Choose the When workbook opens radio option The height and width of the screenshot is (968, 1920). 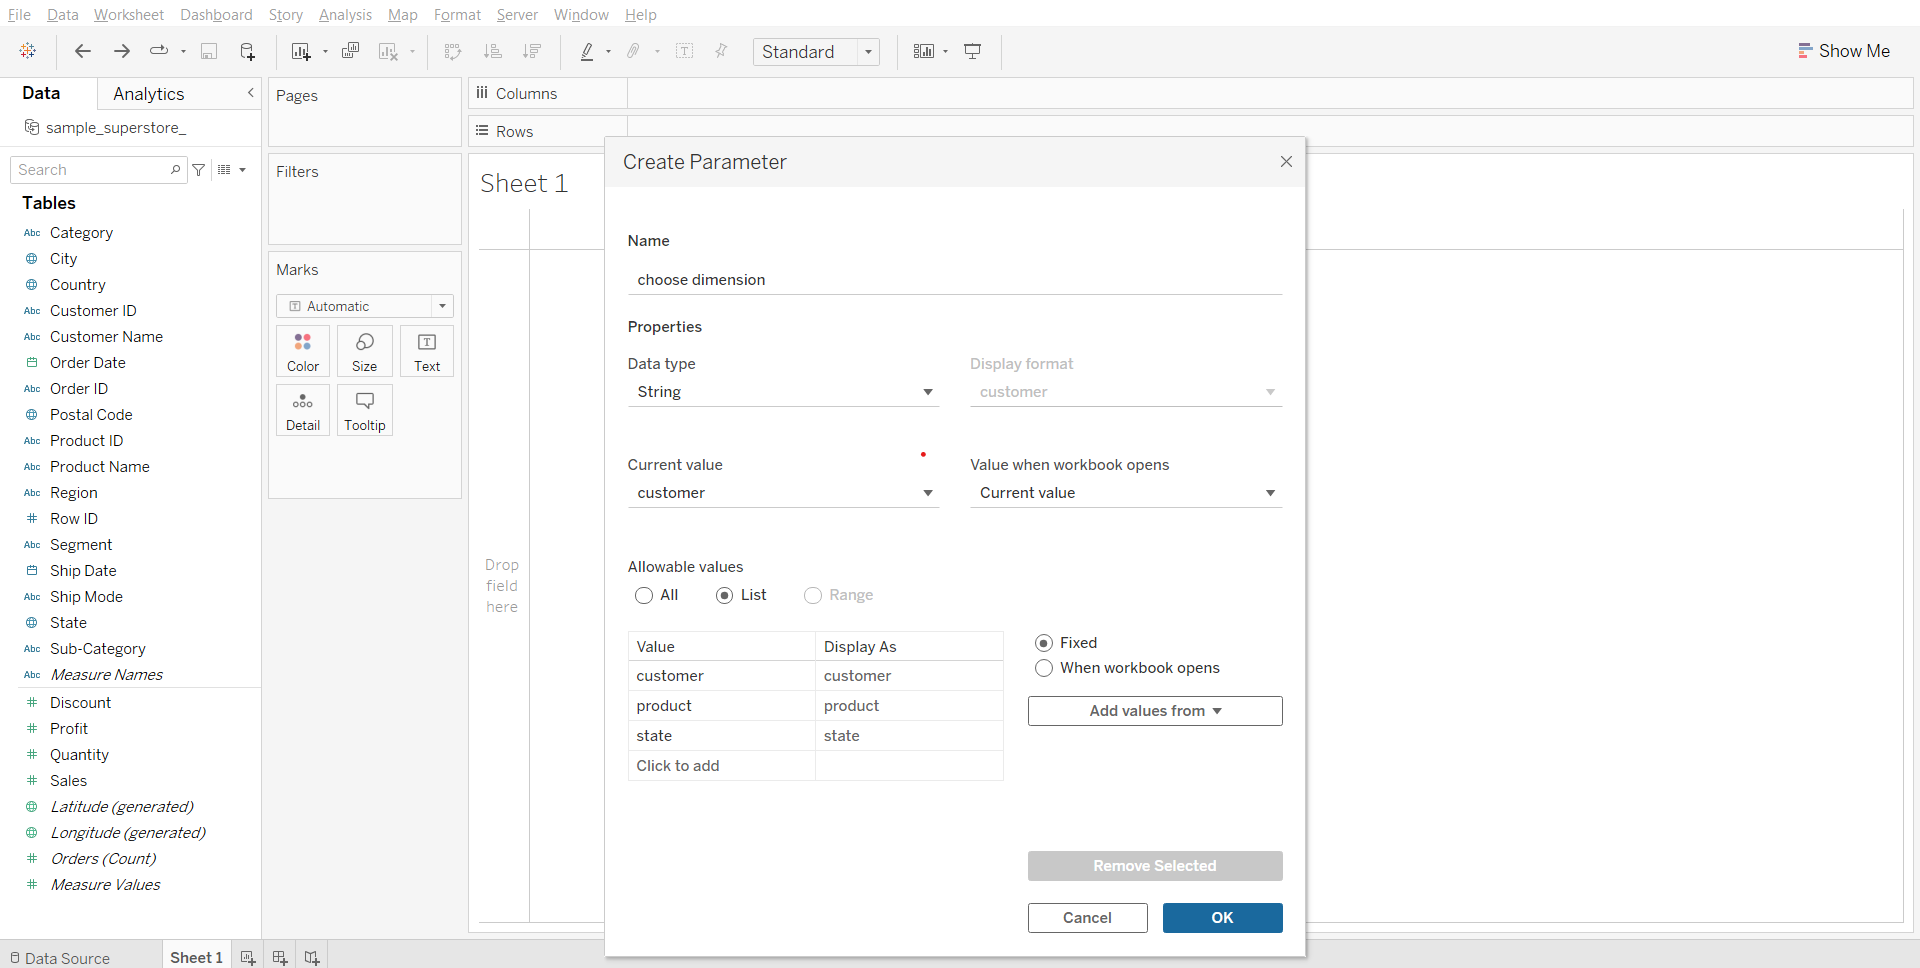[1044, 668]
